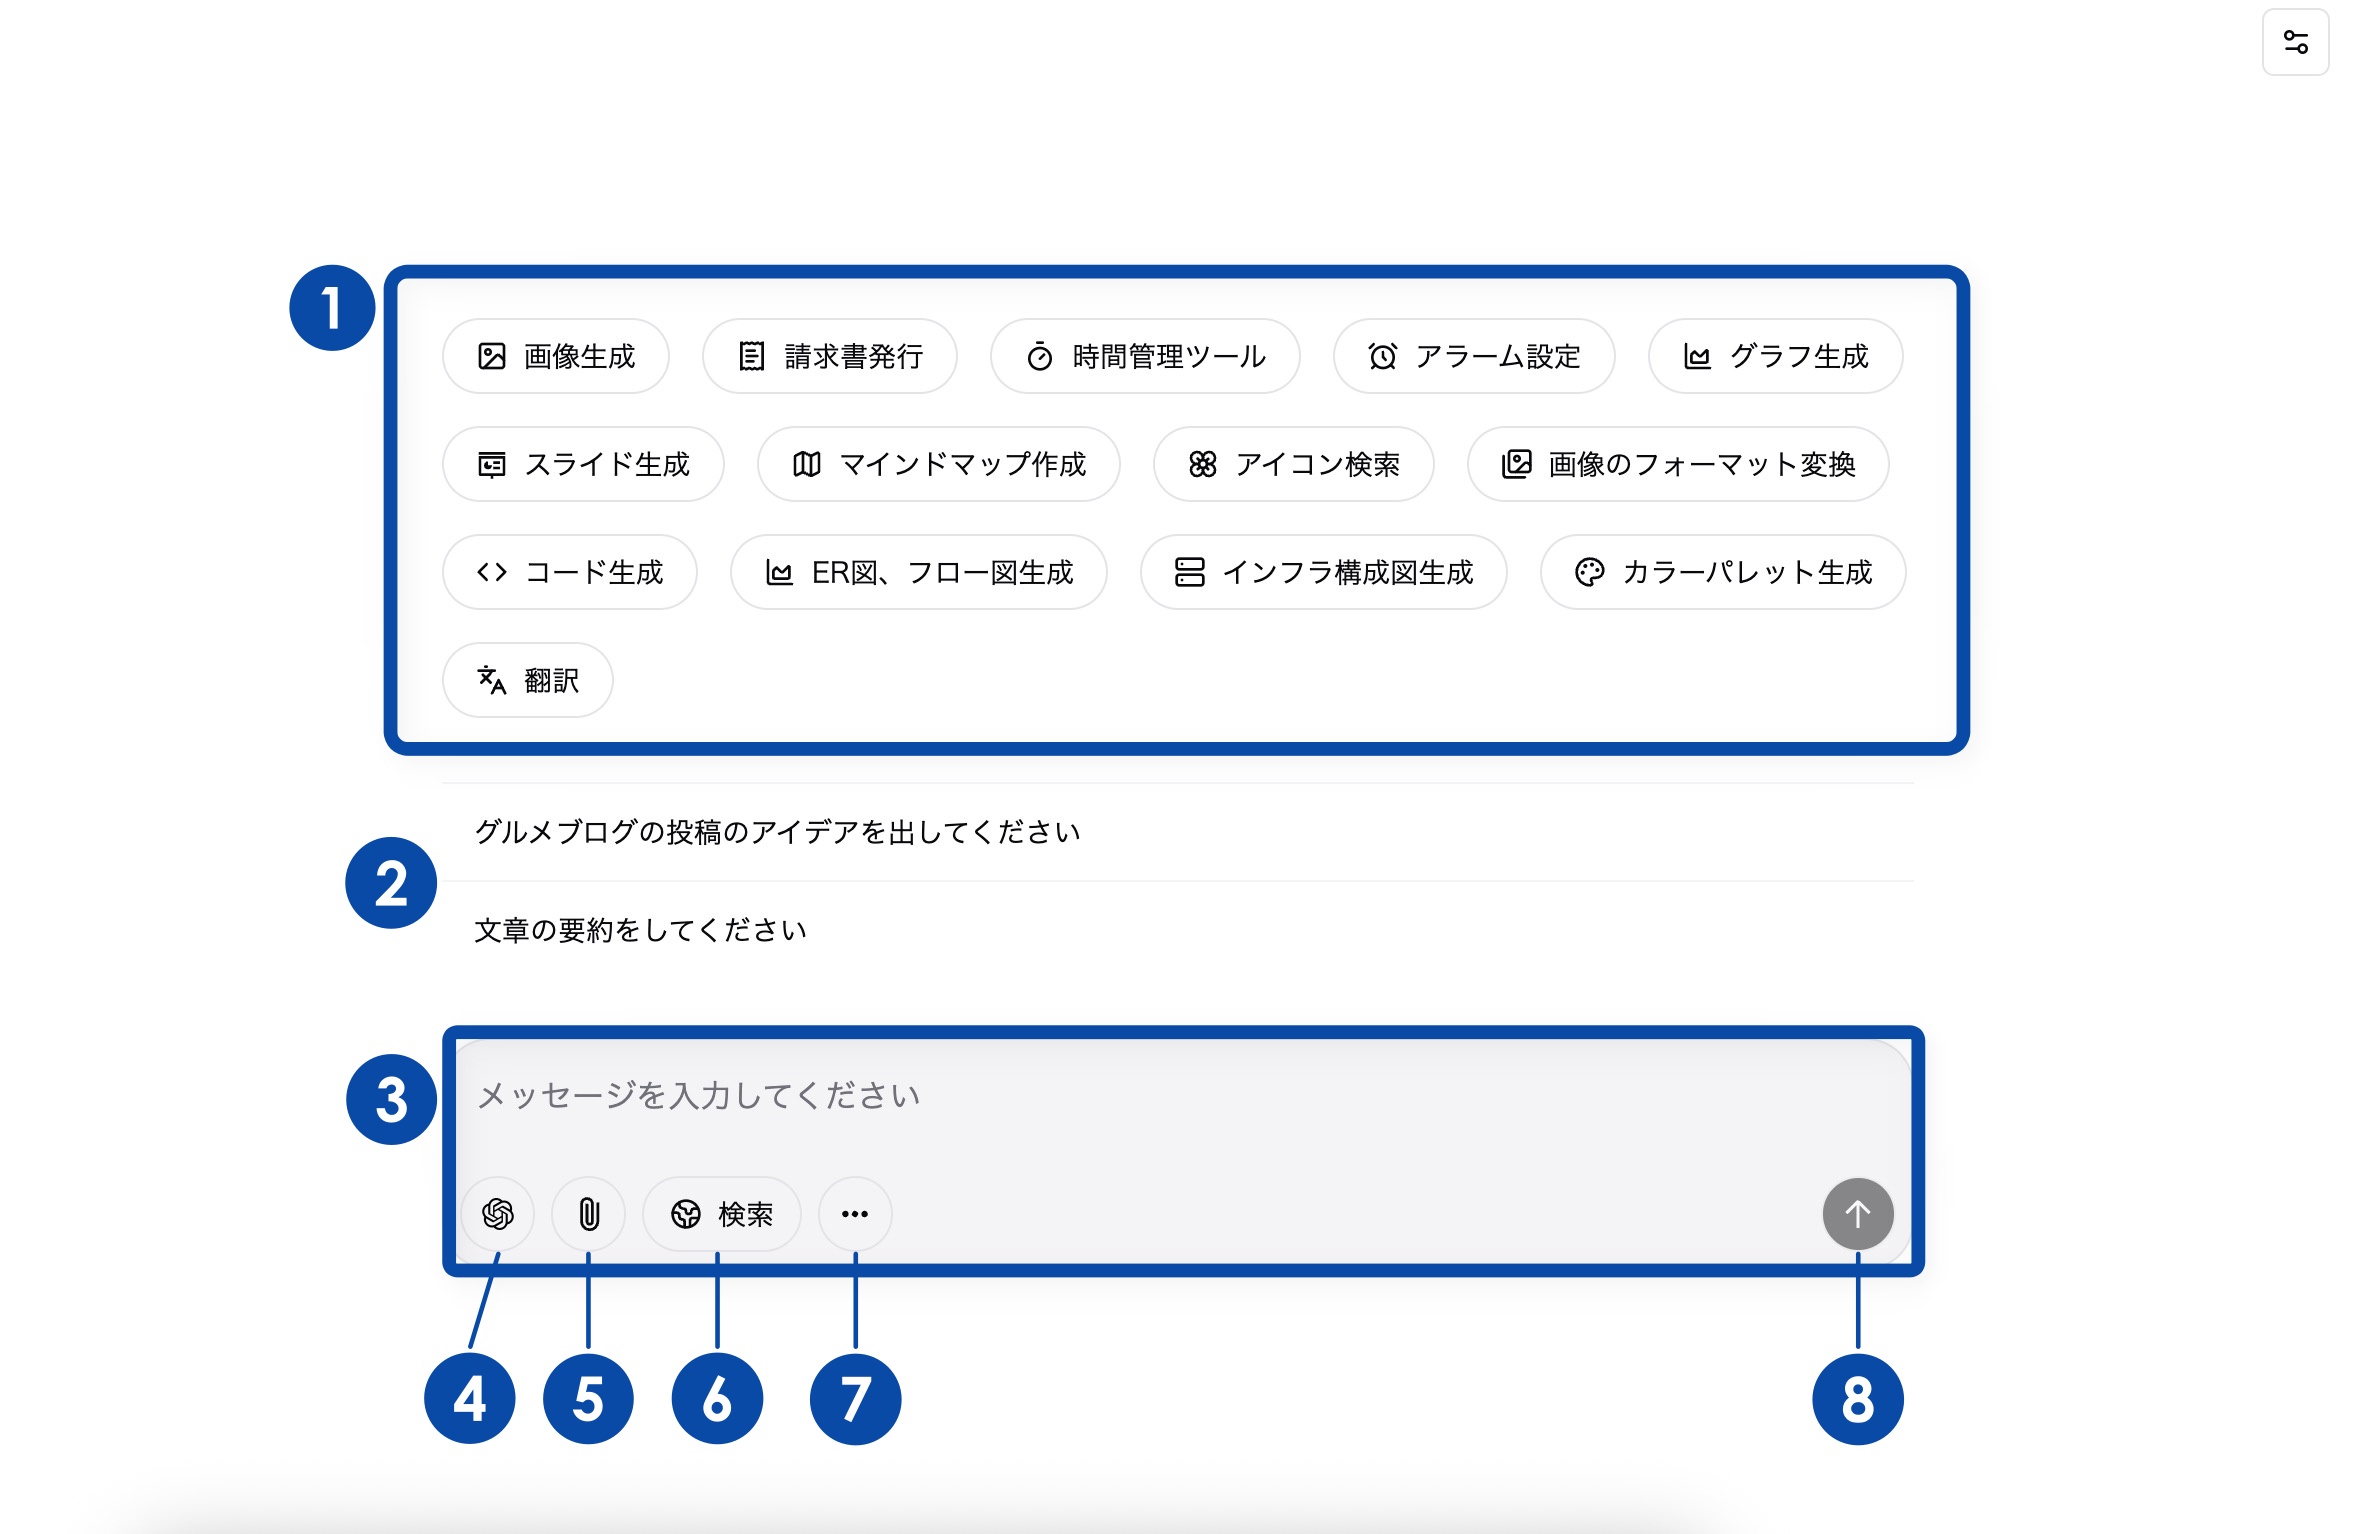Image resolution: width=2354 pixels, height=1534 pixels.
Task: Toggle the 検索 web search button
Action: point(722,1214)
